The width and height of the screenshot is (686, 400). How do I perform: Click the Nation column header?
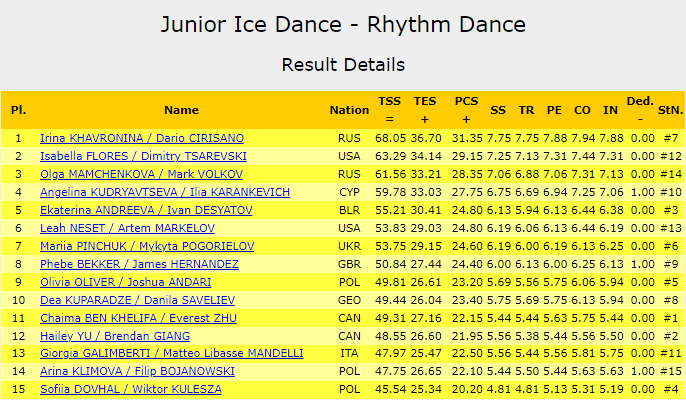click(349, 110)
